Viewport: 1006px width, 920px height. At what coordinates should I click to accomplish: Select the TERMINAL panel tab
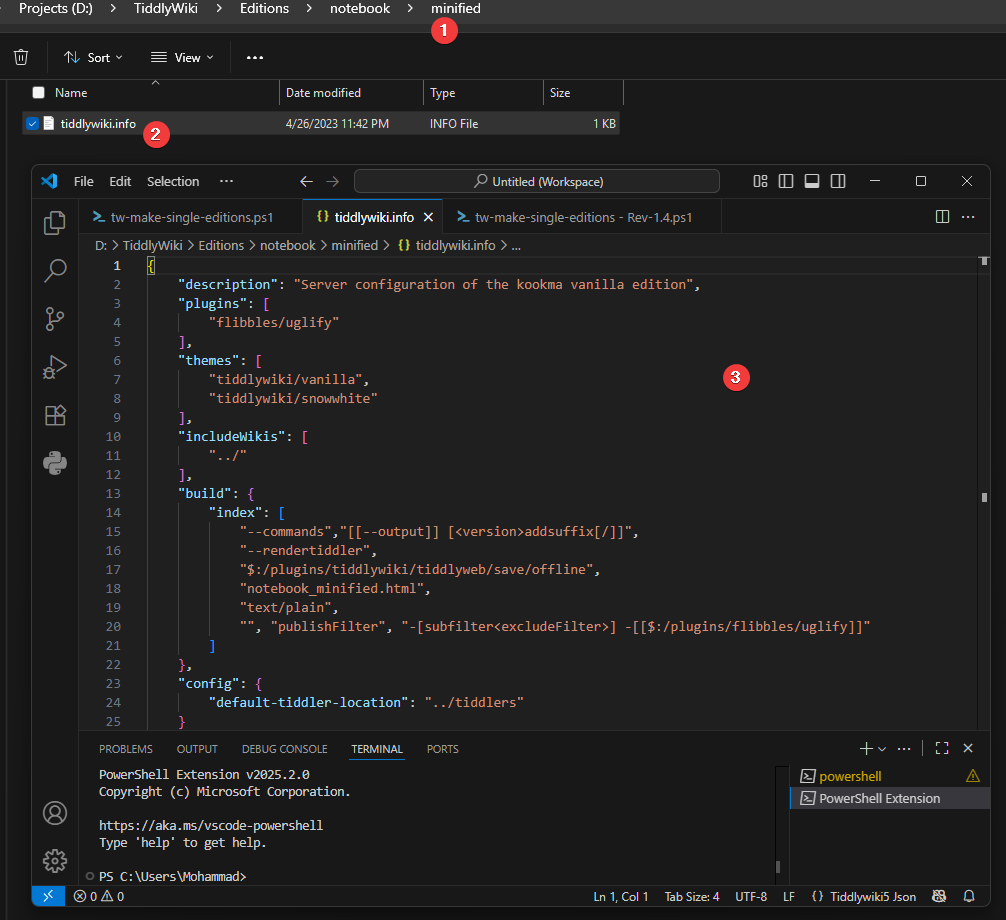coord(377,749)
